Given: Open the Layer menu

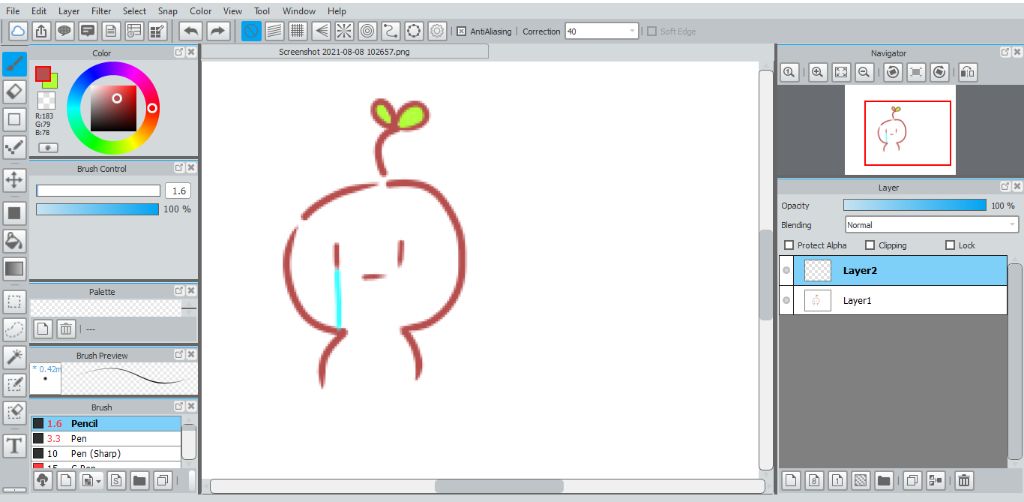Looking at the screenshot, I should point(69,11).
